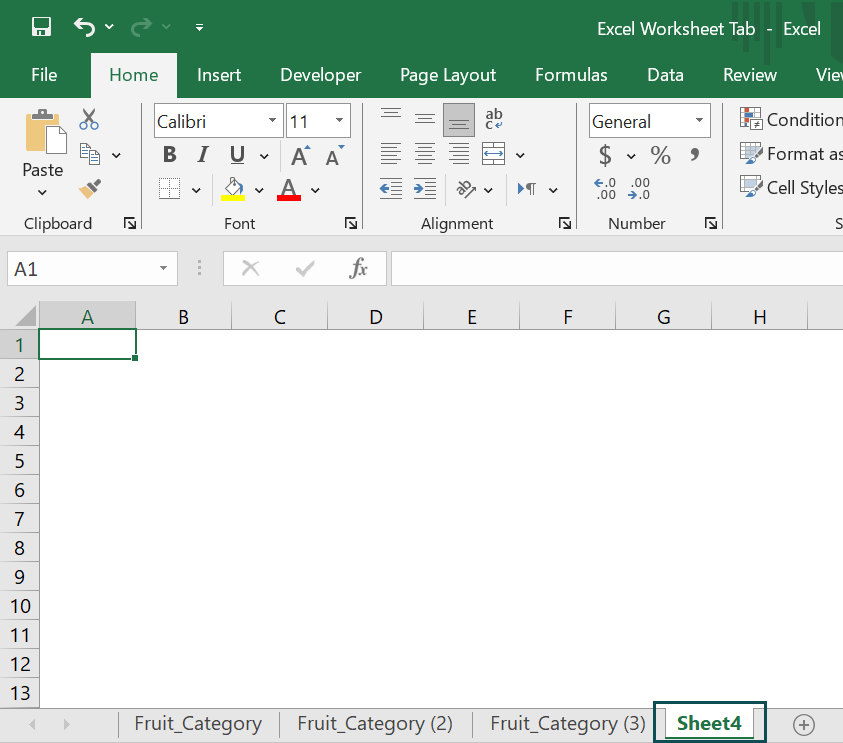The width and height of the screenshot is (843, 743).
Task: Select the Format Painter brush icon
Action: pos(89,188)
